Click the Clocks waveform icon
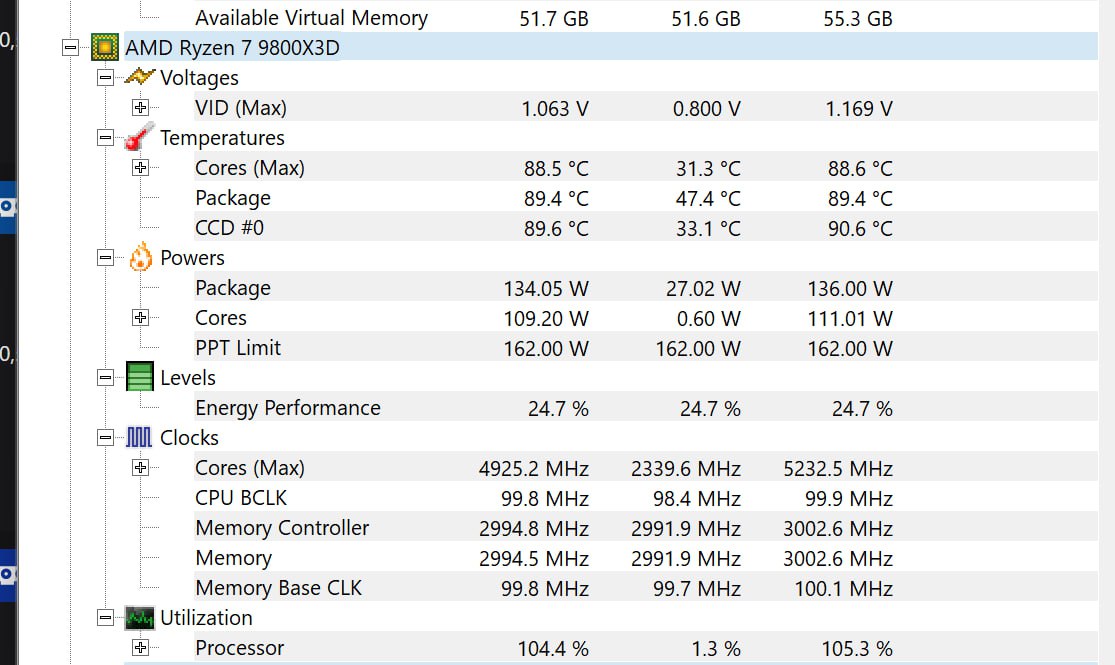The height and width of the screenshot is (665, 1115). (139, 437)
